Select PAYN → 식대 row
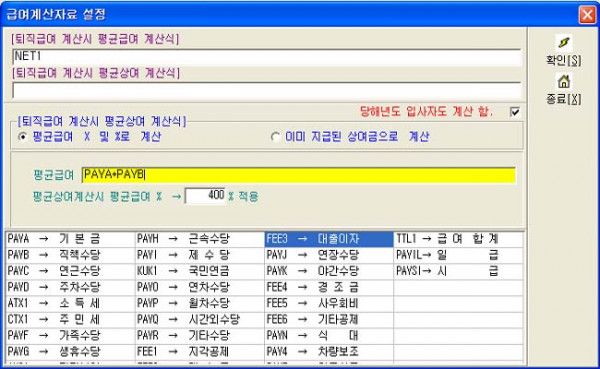 pos(329,335)
